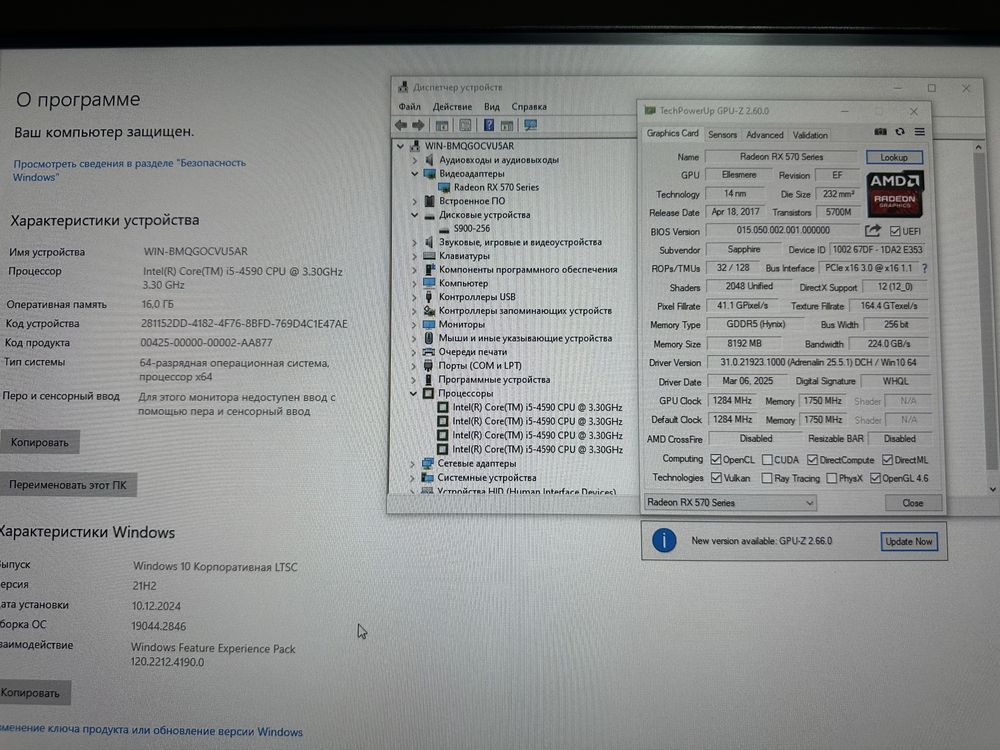The width and height of the screenshot is (1000, 750).
Task: Click the Клавиатуры keyboard icon
Action: [x=429, y=256]
